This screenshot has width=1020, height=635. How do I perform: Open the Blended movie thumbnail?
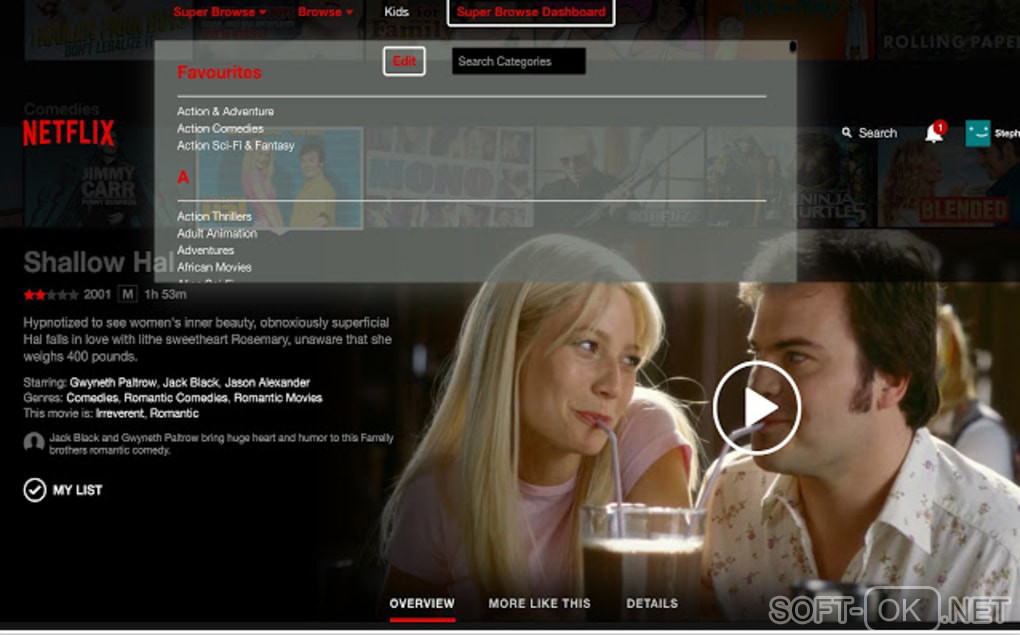[x=948, y=177]
